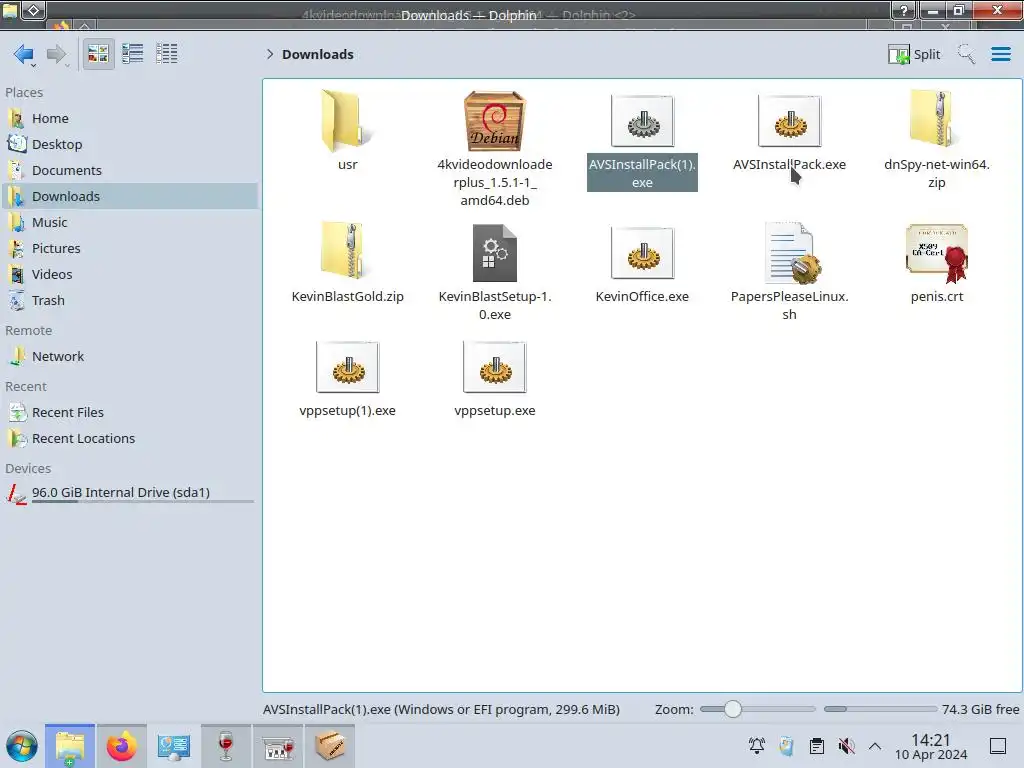This screenshot has height=768, width=1024.
Task: Select the certificate .crt file icon
Action: coord(936,253)
